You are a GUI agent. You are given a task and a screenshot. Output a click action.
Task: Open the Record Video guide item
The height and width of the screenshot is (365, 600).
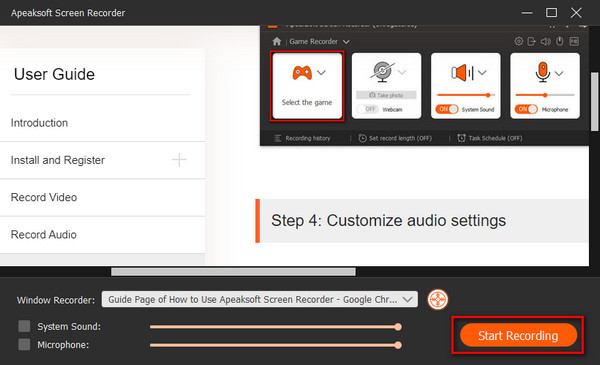pos(102,197)
